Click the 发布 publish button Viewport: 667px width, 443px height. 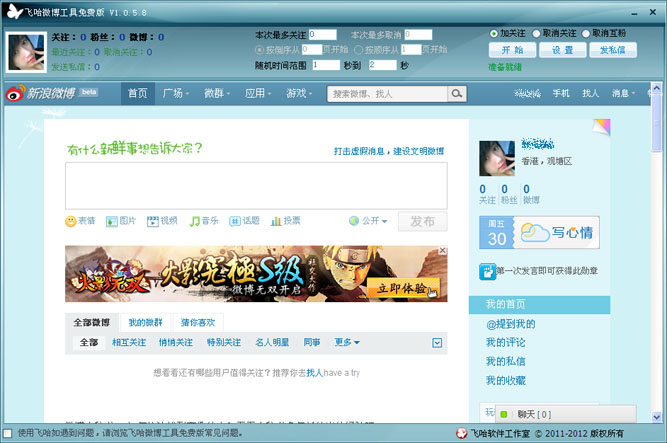[x=422, y=221]
